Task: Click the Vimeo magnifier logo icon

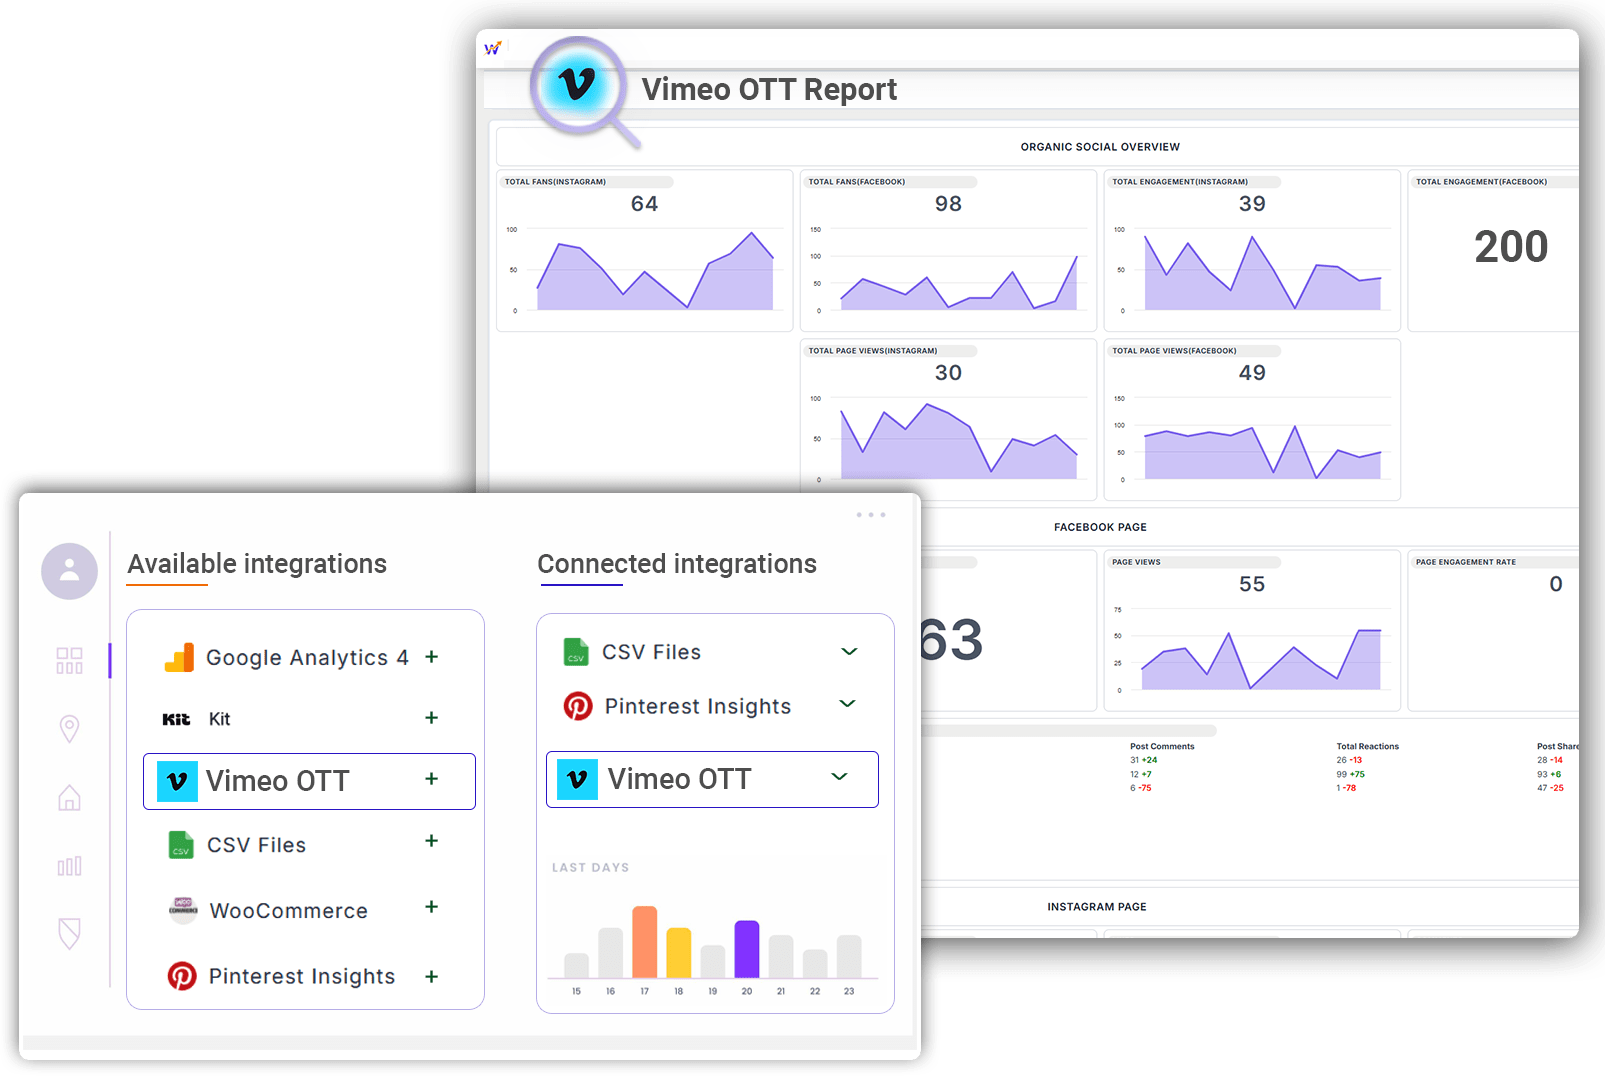Action: point(578,85)
